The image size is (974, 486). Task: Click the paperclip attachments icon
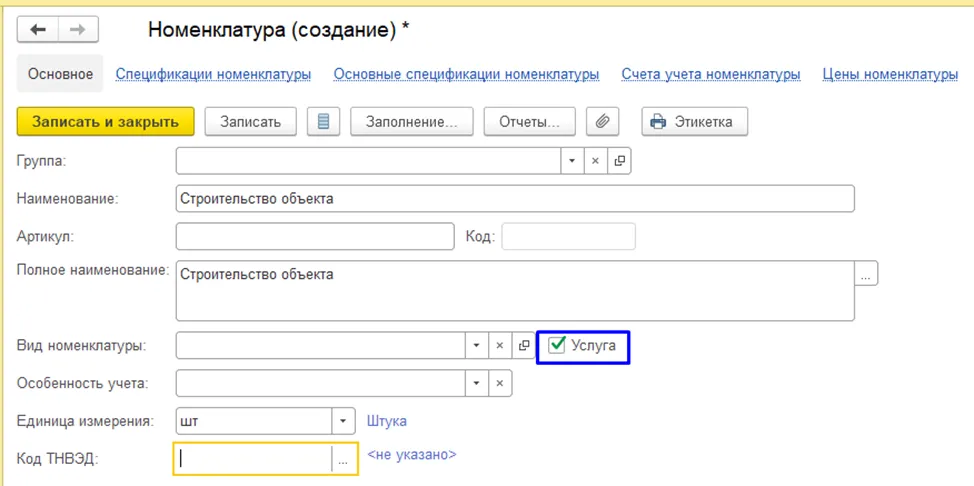click(x=602, y=121)
